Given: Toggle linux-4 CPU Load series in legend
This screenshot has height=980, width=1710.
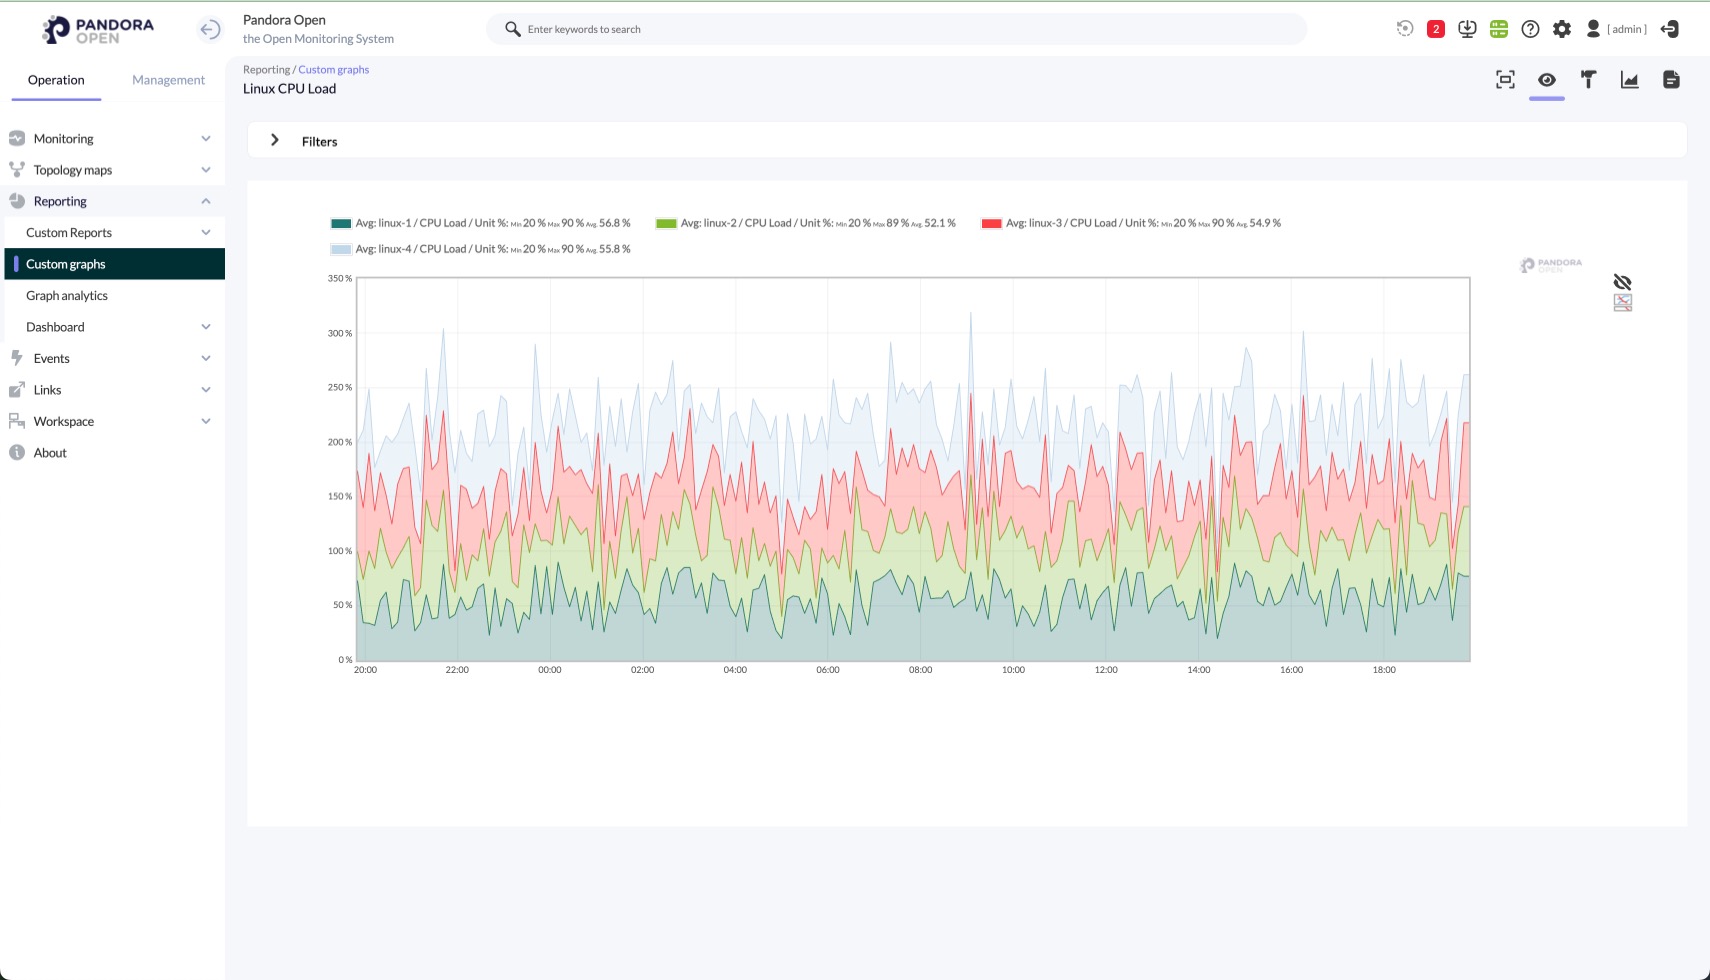Looking at the screenshot, I should pyautogui.click(x=492, y=249).
